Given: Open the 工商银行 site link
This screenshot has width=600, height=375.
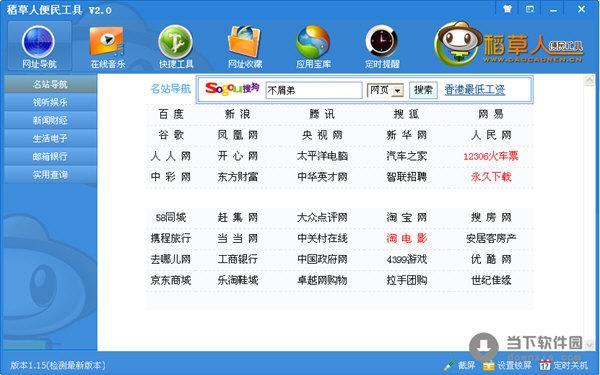Looking at the screenshot, I should [x=238, y=259].
